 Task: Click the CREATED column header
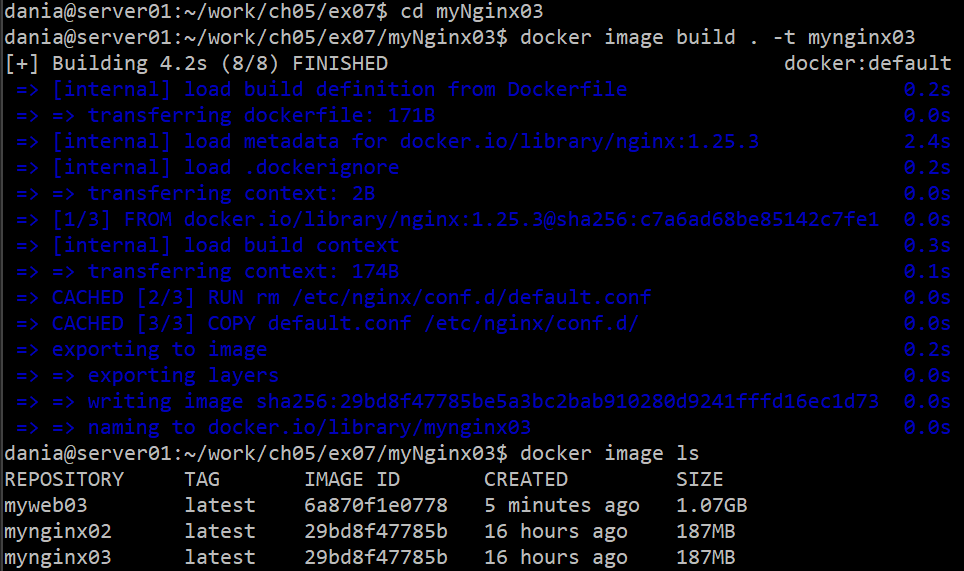526,479
